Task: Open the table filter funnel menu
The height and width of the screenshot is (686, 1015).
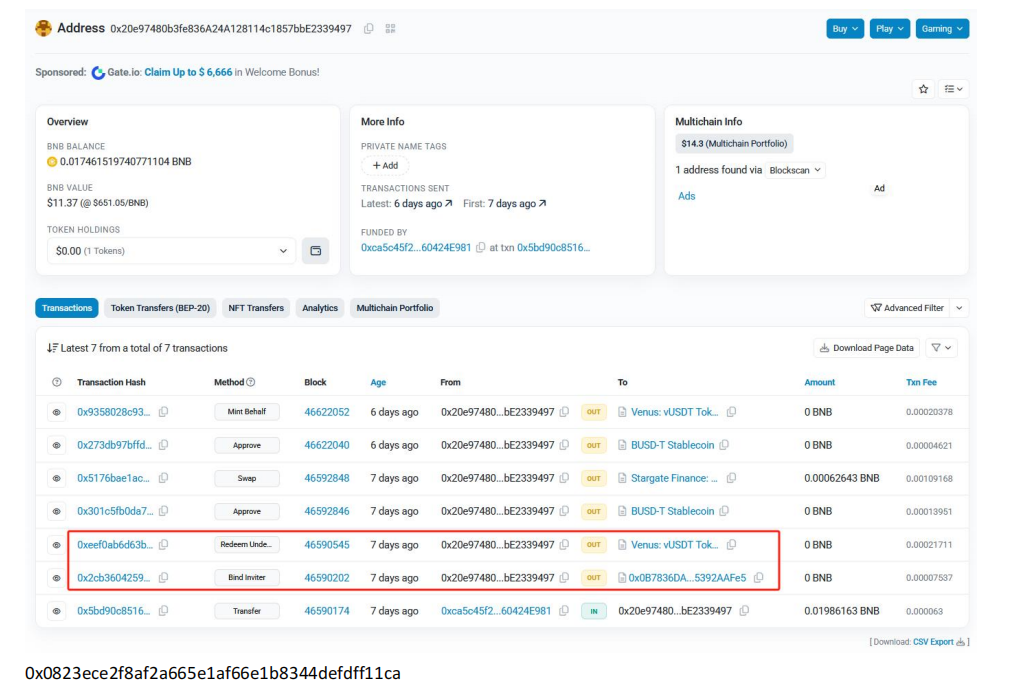Action: 941,348
